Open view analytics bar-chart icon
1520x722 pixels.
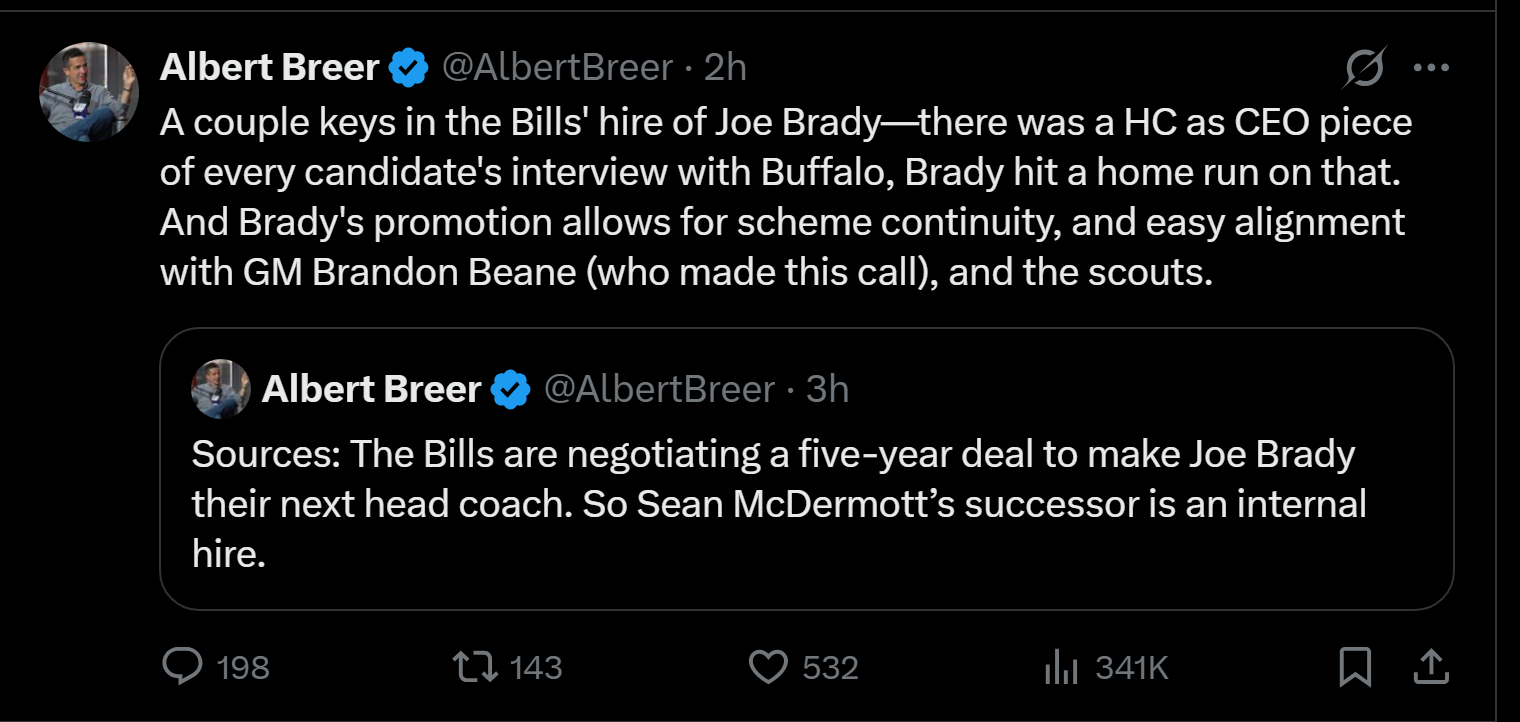pos(1061,667)
